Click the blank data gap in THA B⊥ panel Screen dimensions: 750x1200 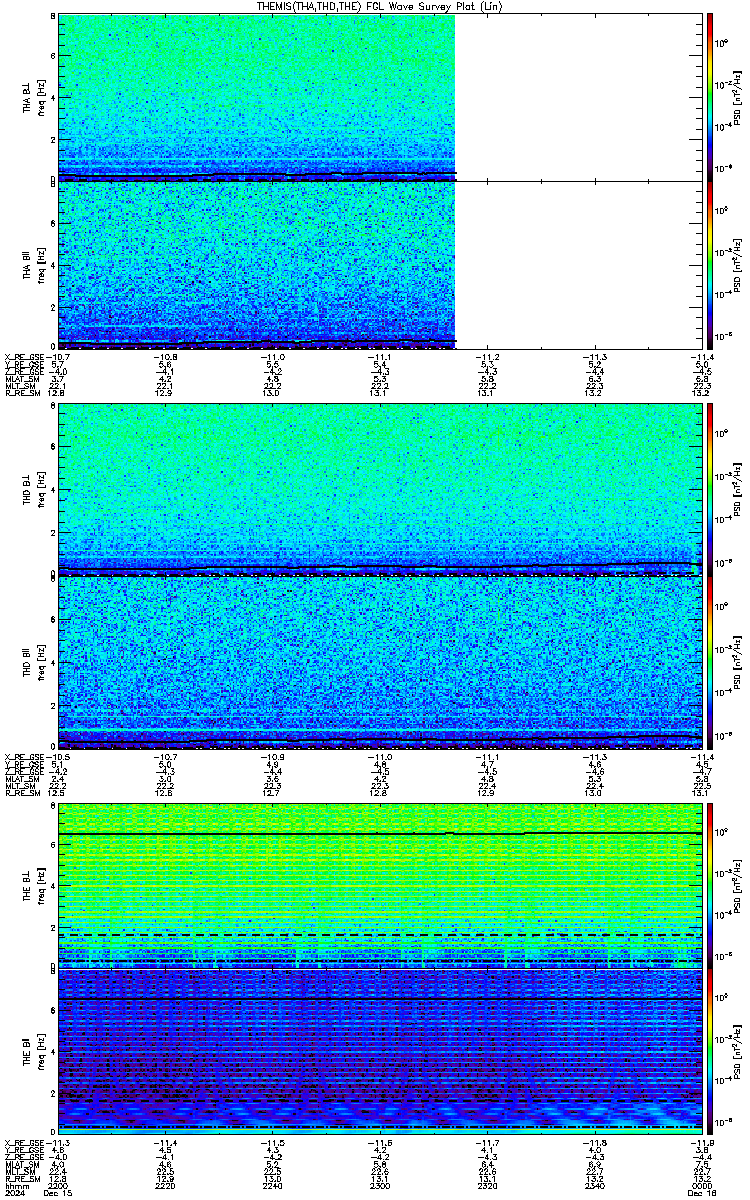[x=578, y=97]
